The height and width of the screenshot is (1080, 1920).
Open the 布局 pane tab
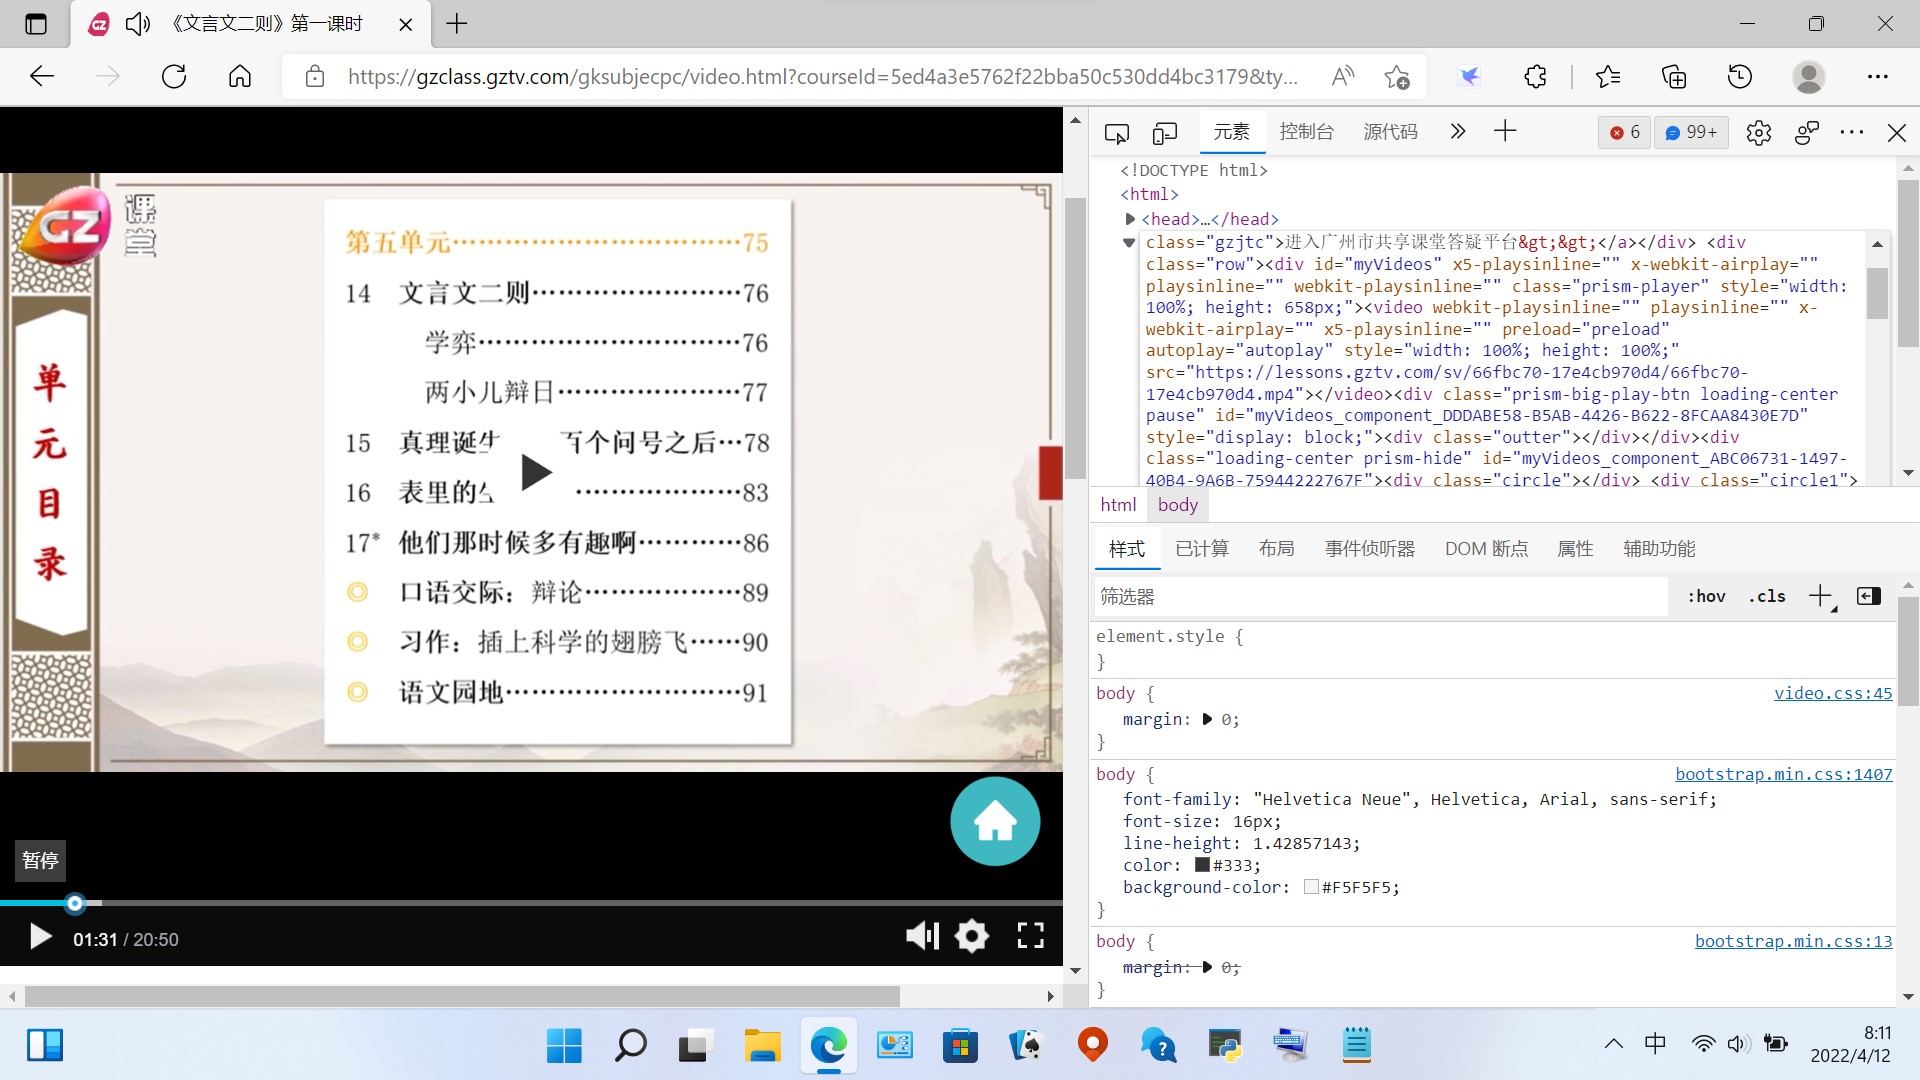tap(1277, 549)
